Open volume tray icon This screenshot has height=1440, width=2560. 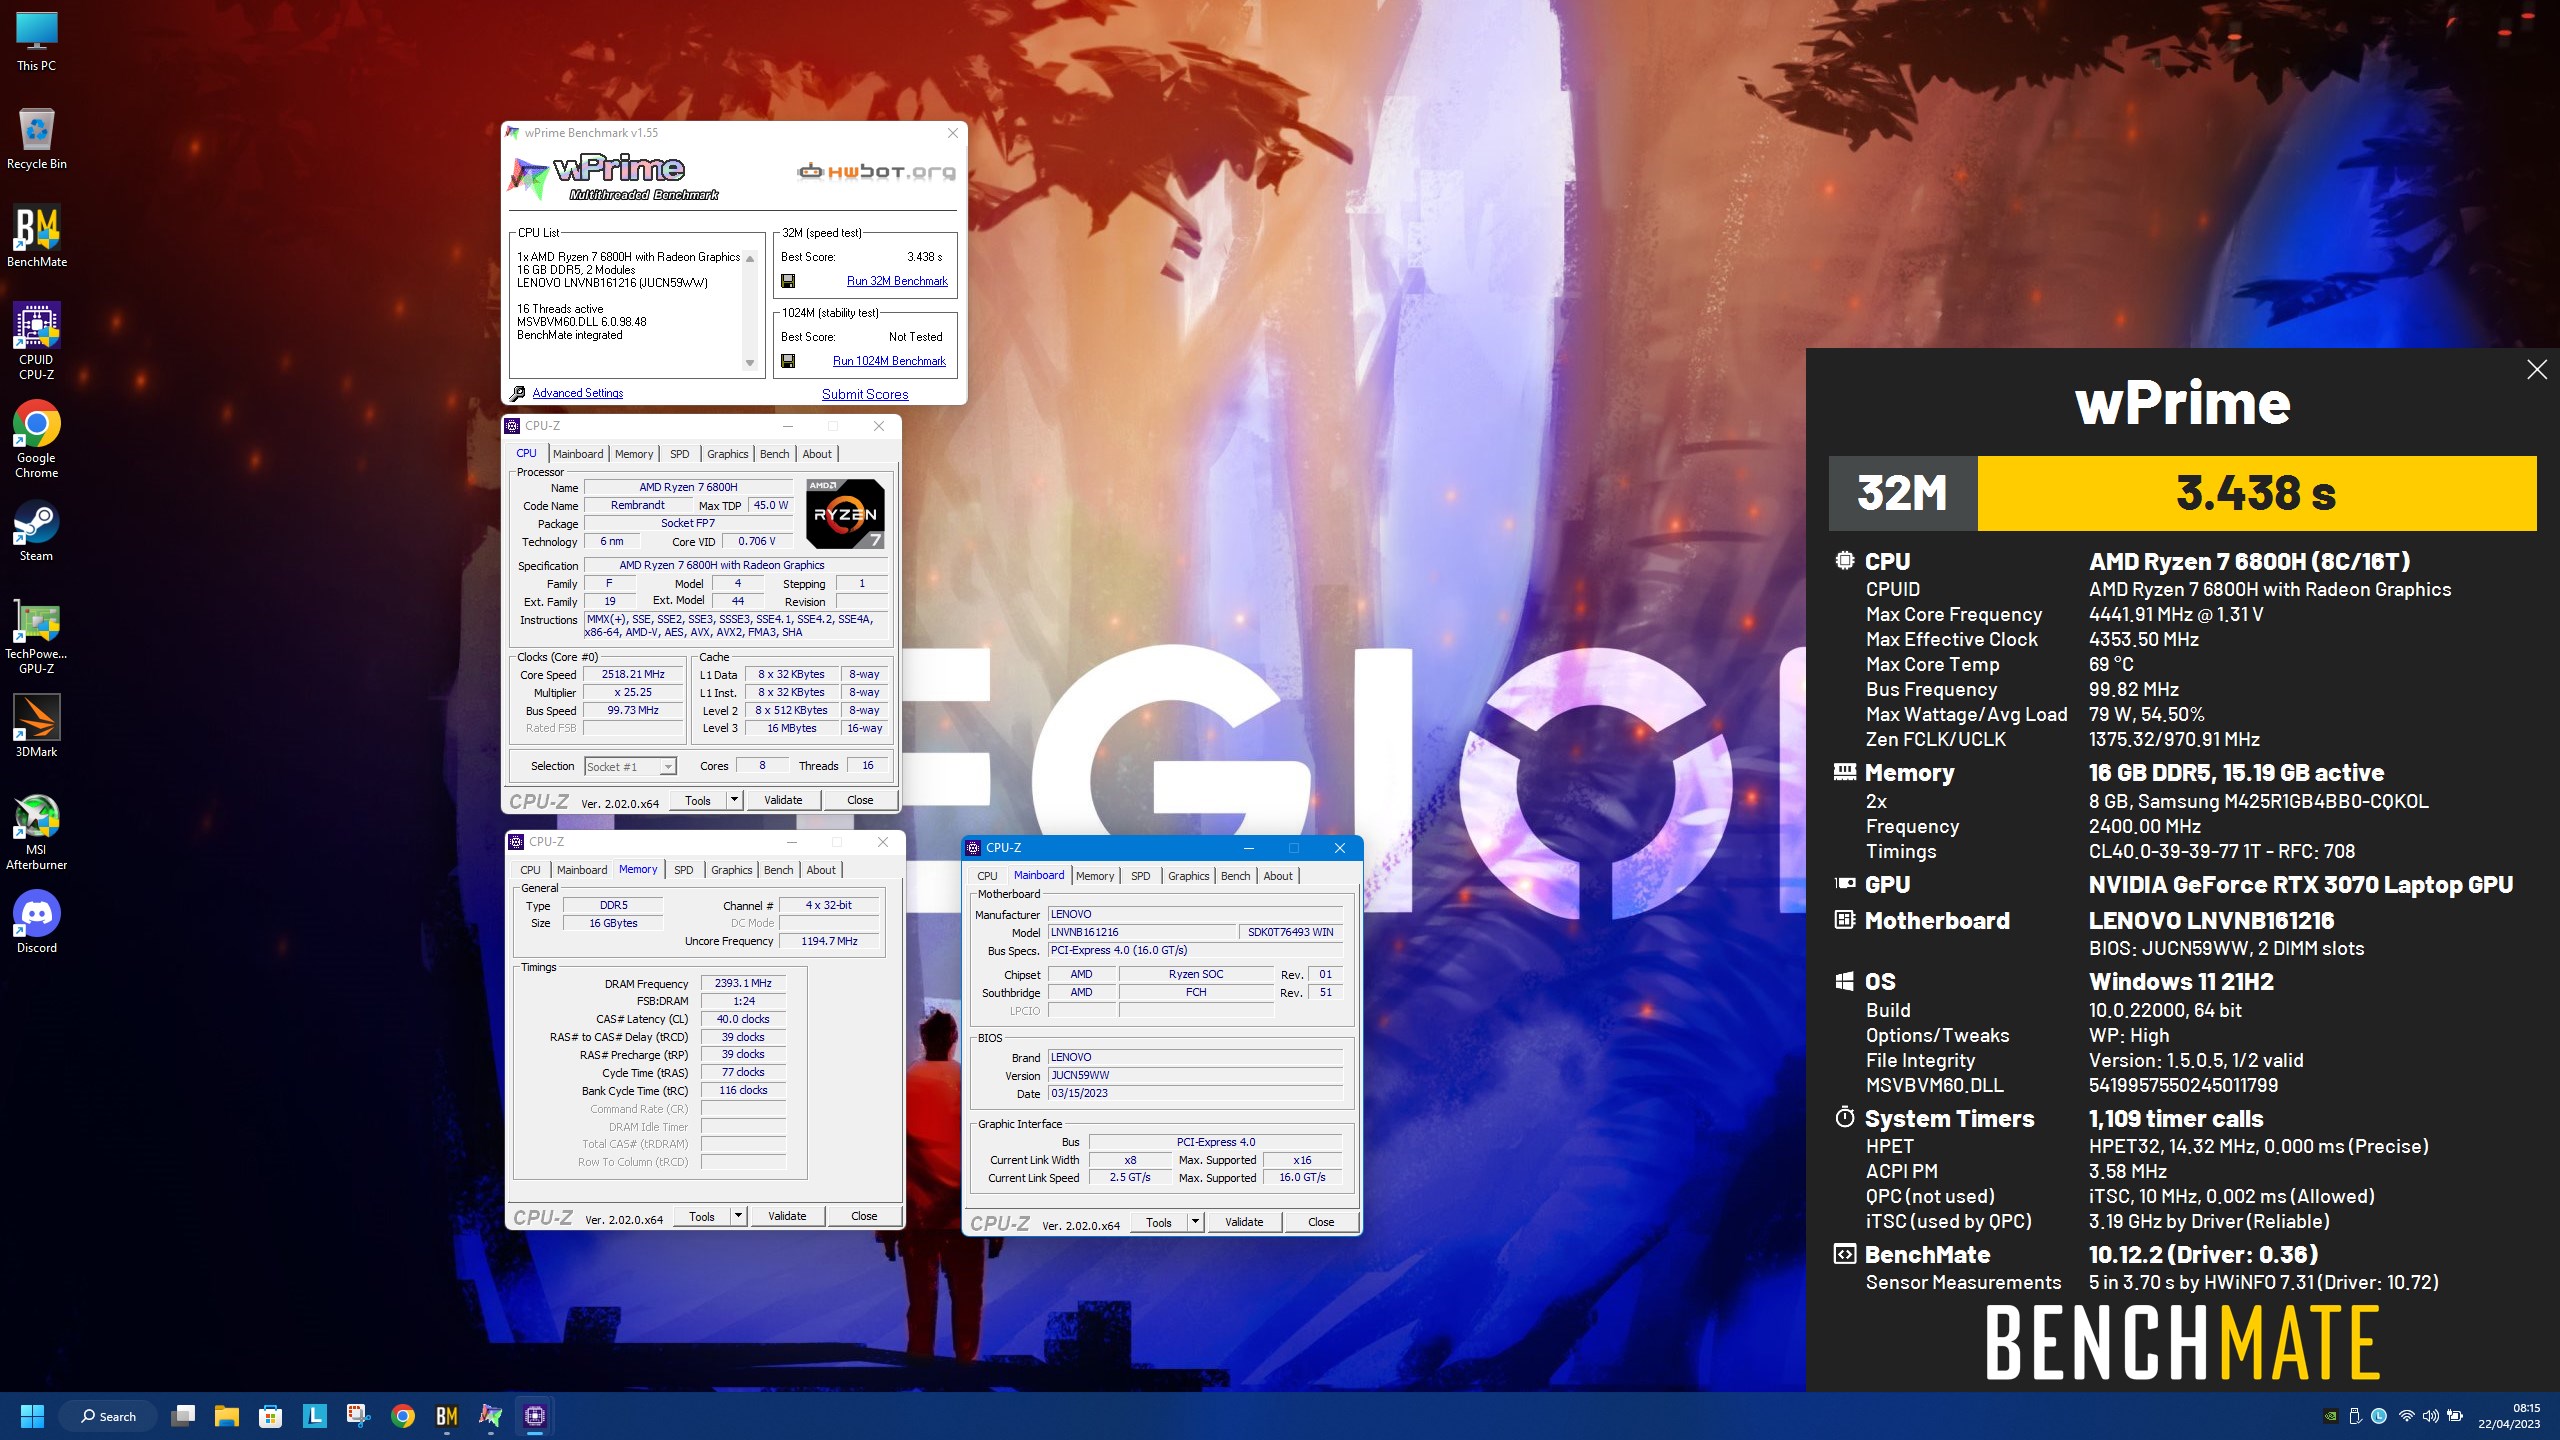coord(2431,1416)
